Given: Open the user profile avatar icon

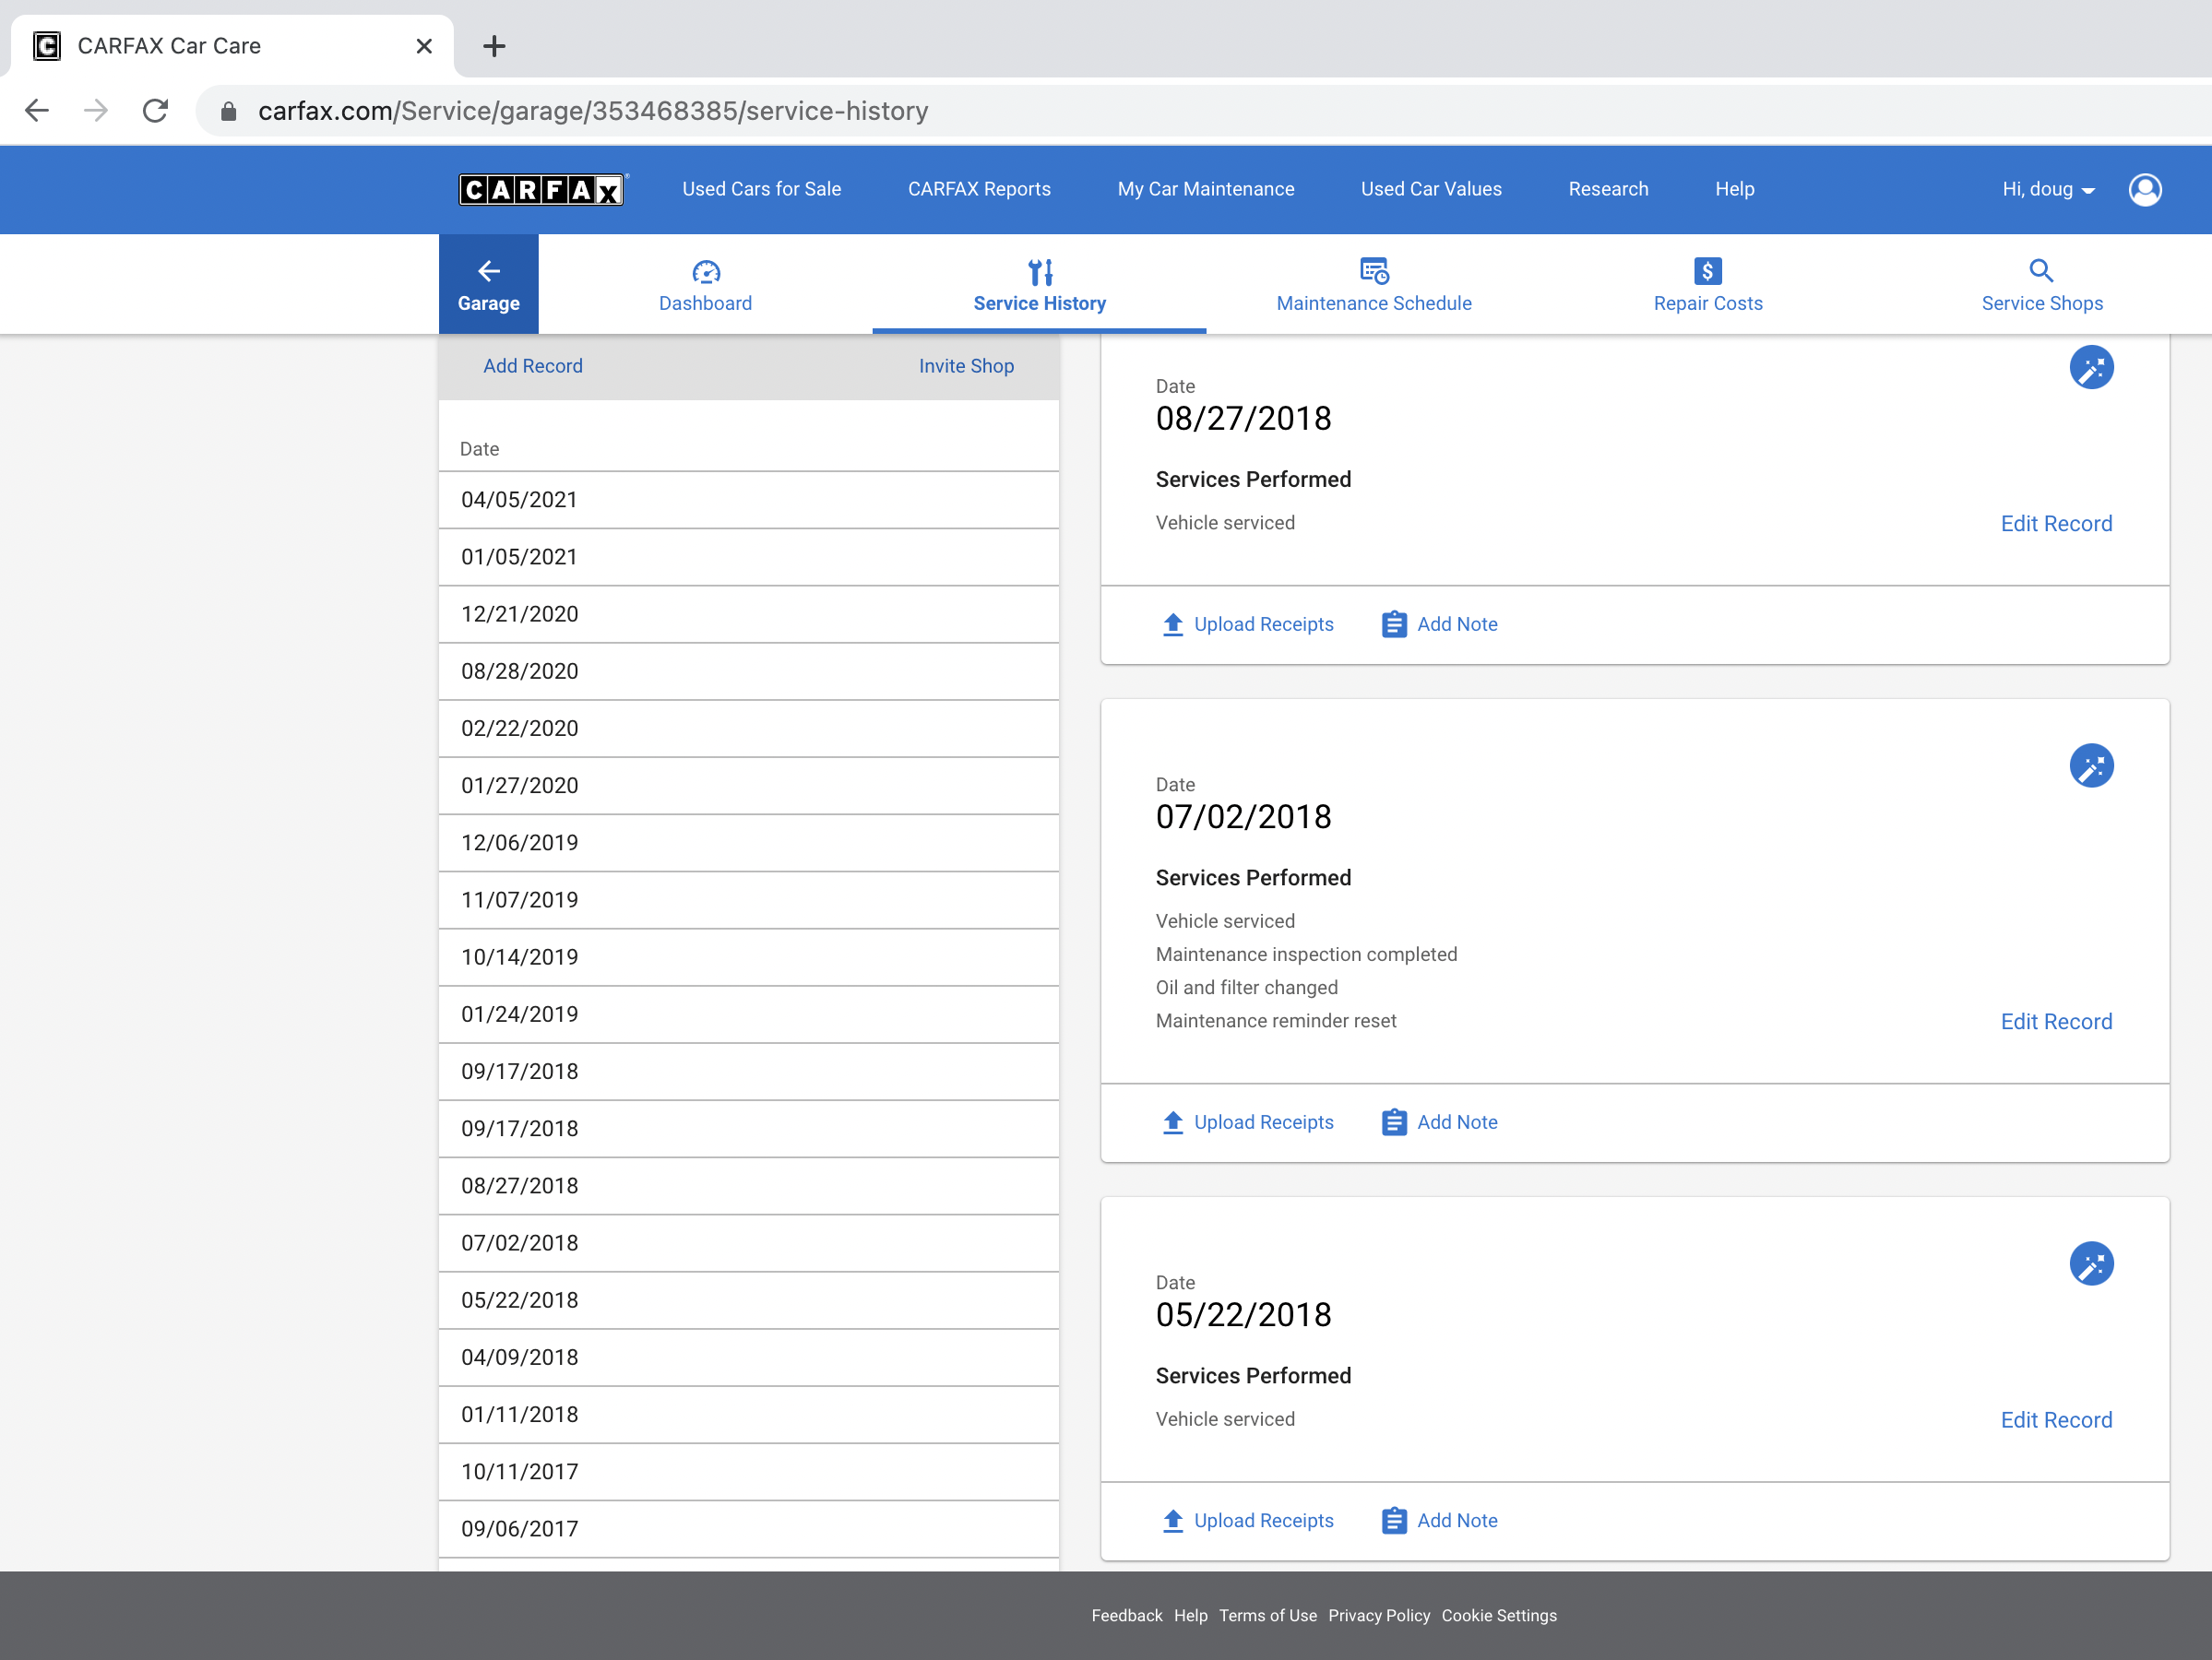Looking at the screenshot, I should (2144, 189).
